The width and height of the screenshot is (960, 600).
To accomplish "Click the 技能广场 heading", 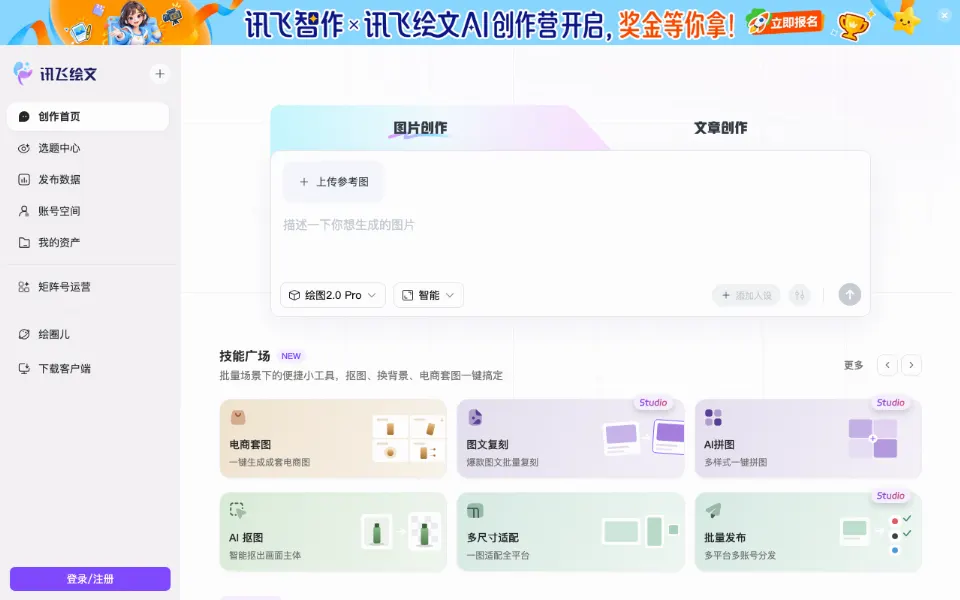I will point(245,356).
